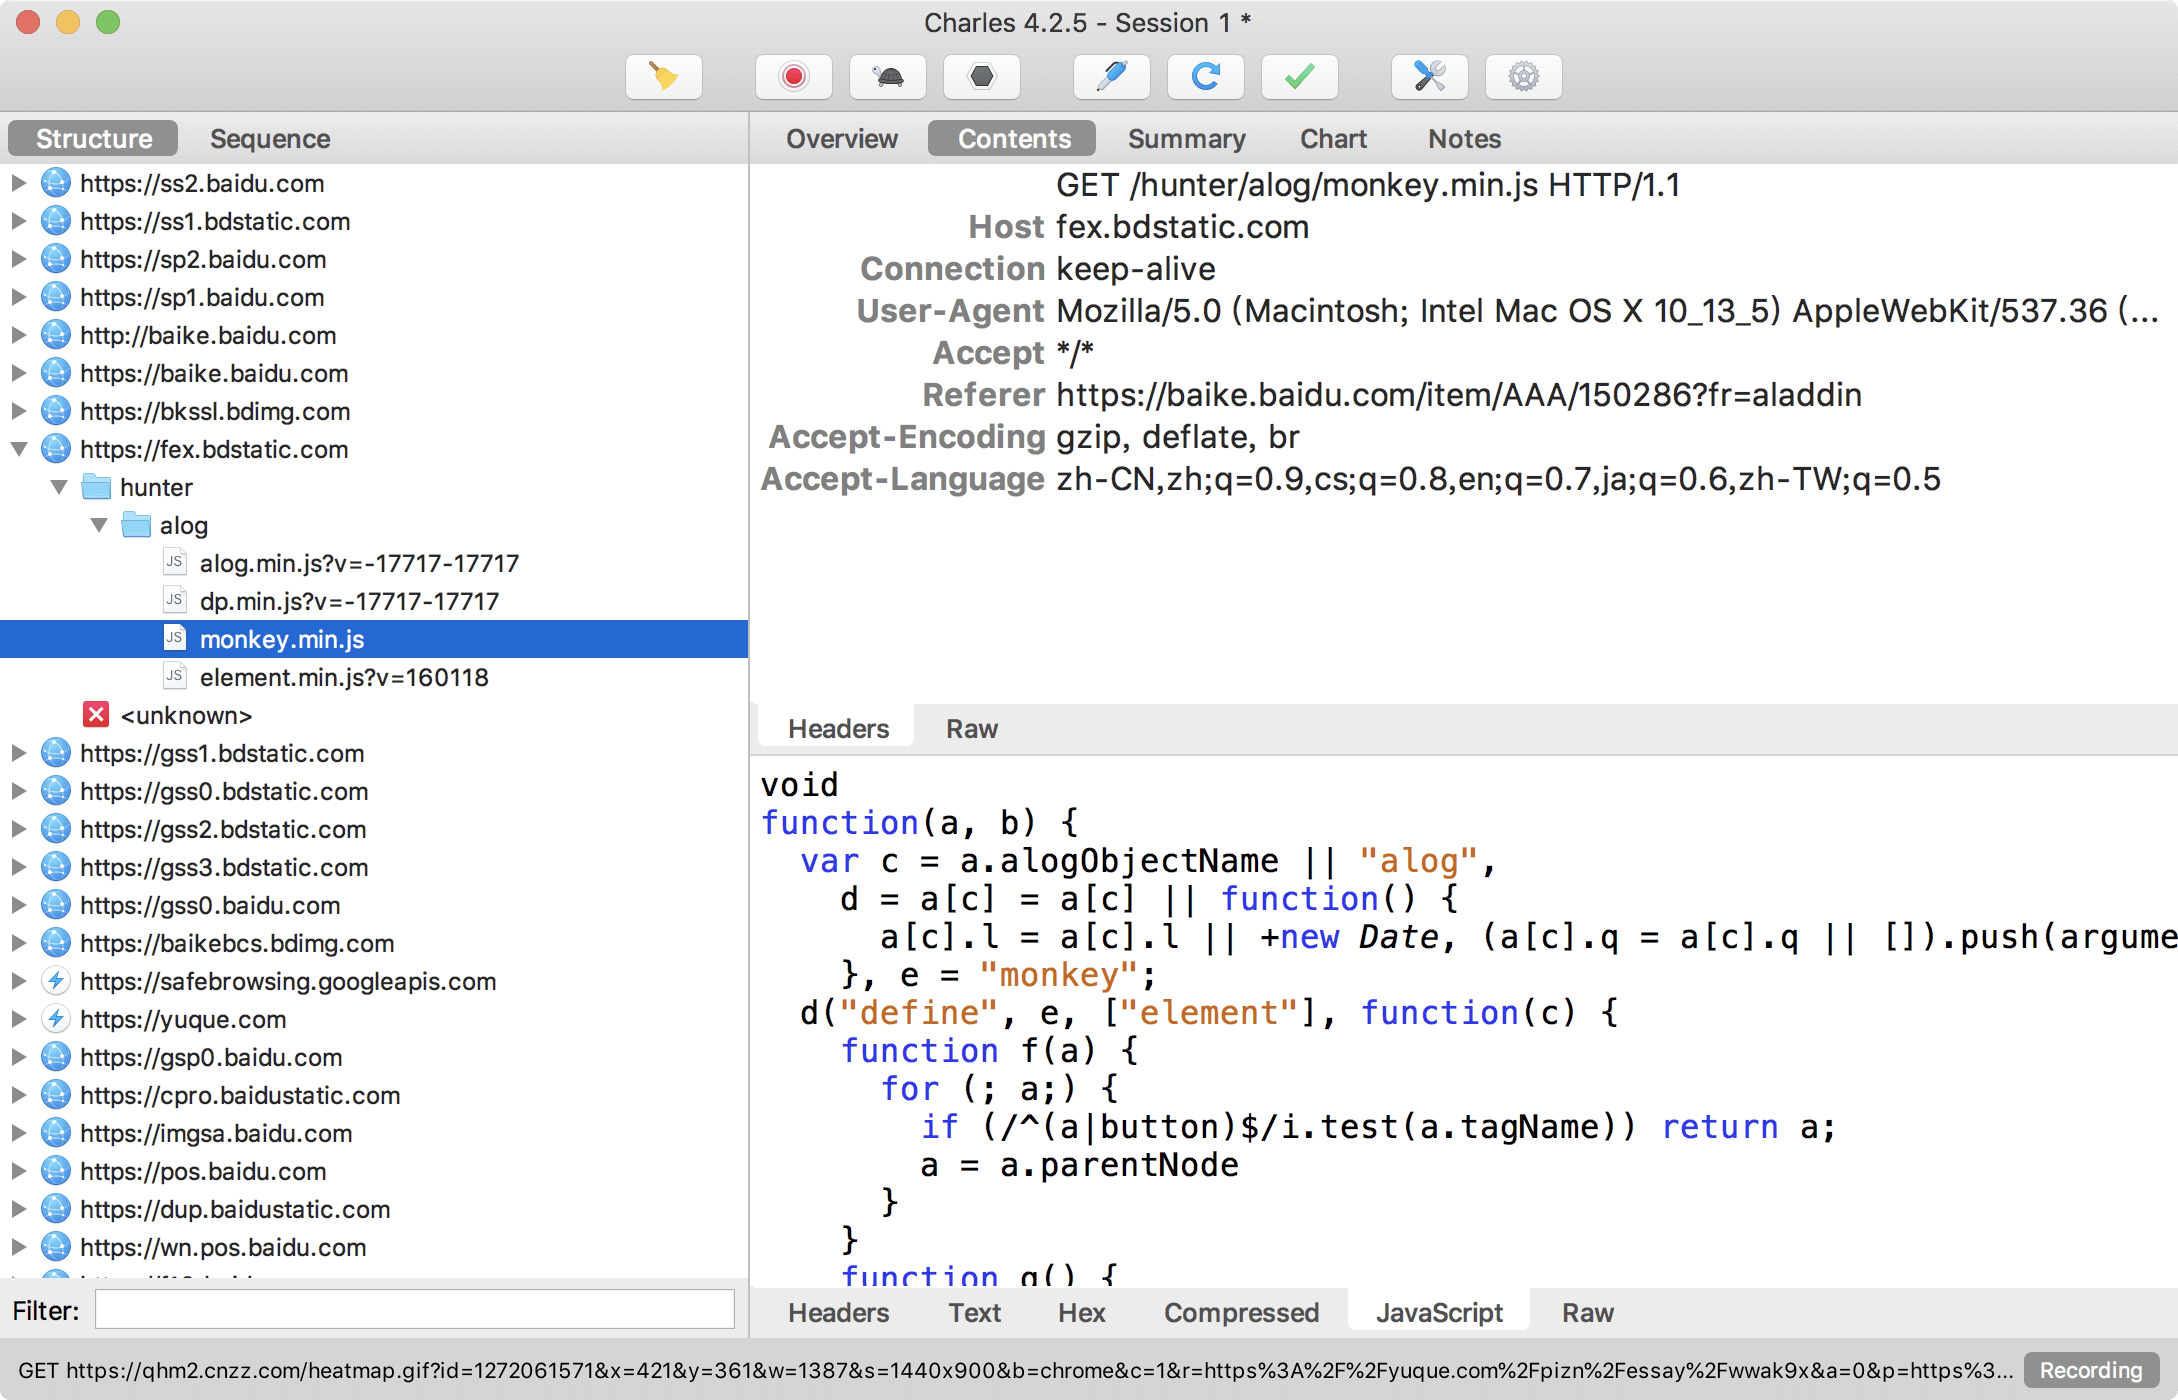Open settings via the gear icon
The image size is (2178, 1400).
click(x=1523, y=77)
